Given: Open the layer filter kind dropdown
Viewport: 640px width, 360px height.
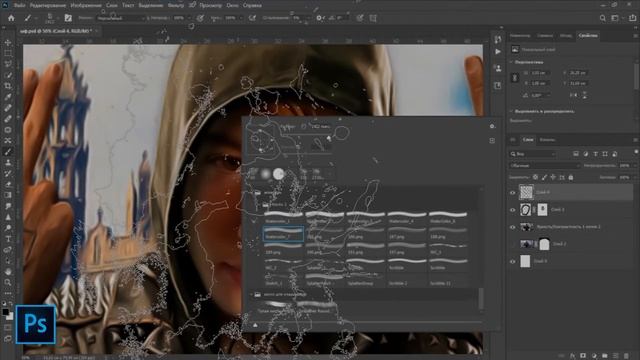Looking at the screenshot, I should pos(533,154).
